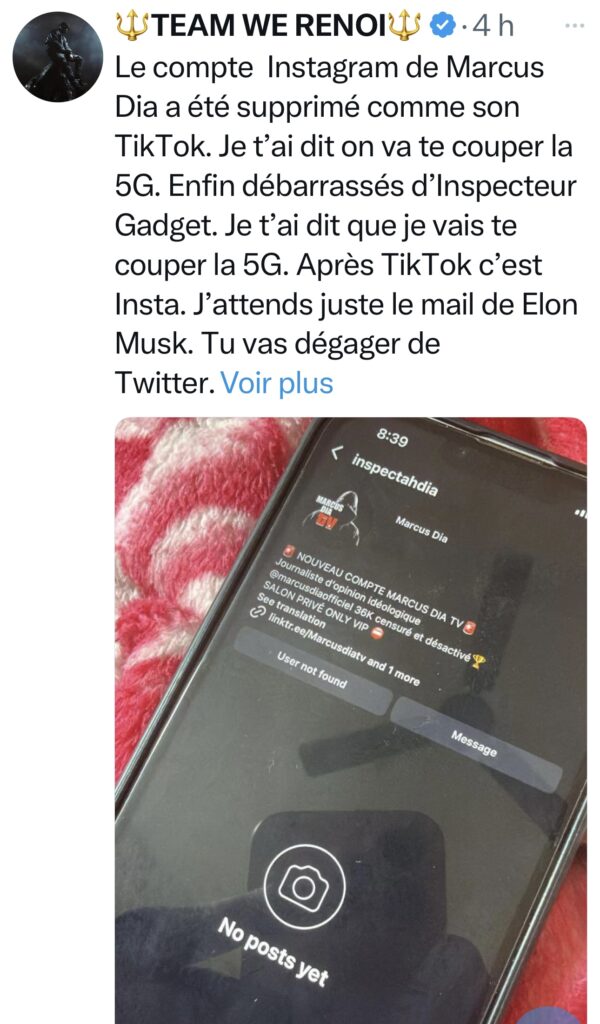Image resolution: width=600 pixels, height=1024 pixels.
Task: Click the blue verified badge icon
Action: [x=443, y=26]
